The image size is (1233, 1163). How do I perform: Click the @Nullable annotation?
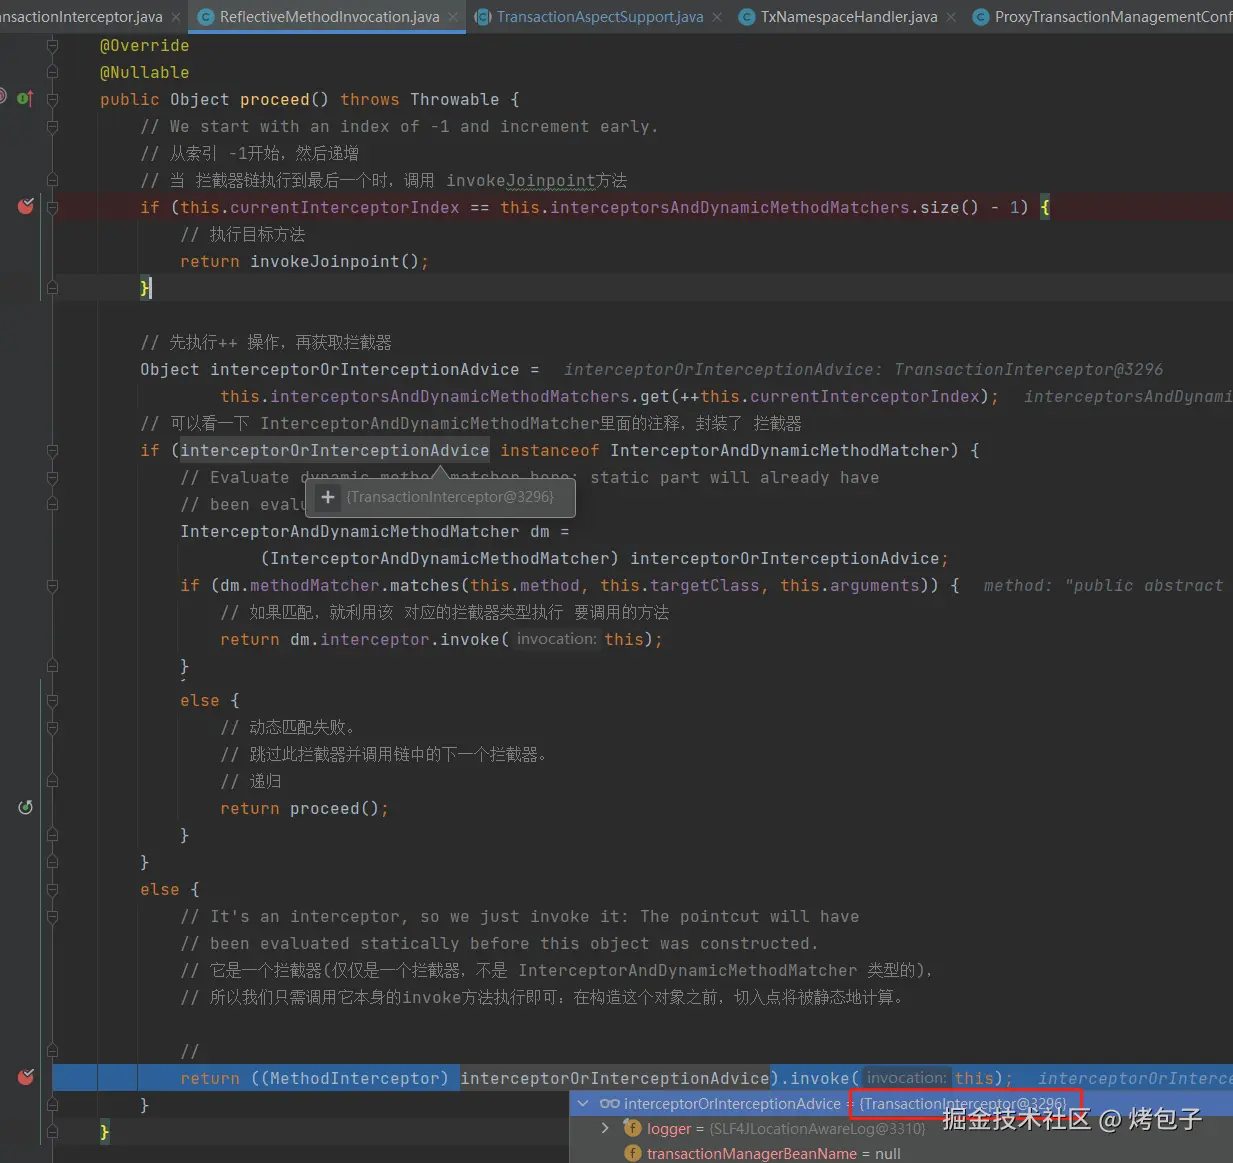(x=144, y=72)
